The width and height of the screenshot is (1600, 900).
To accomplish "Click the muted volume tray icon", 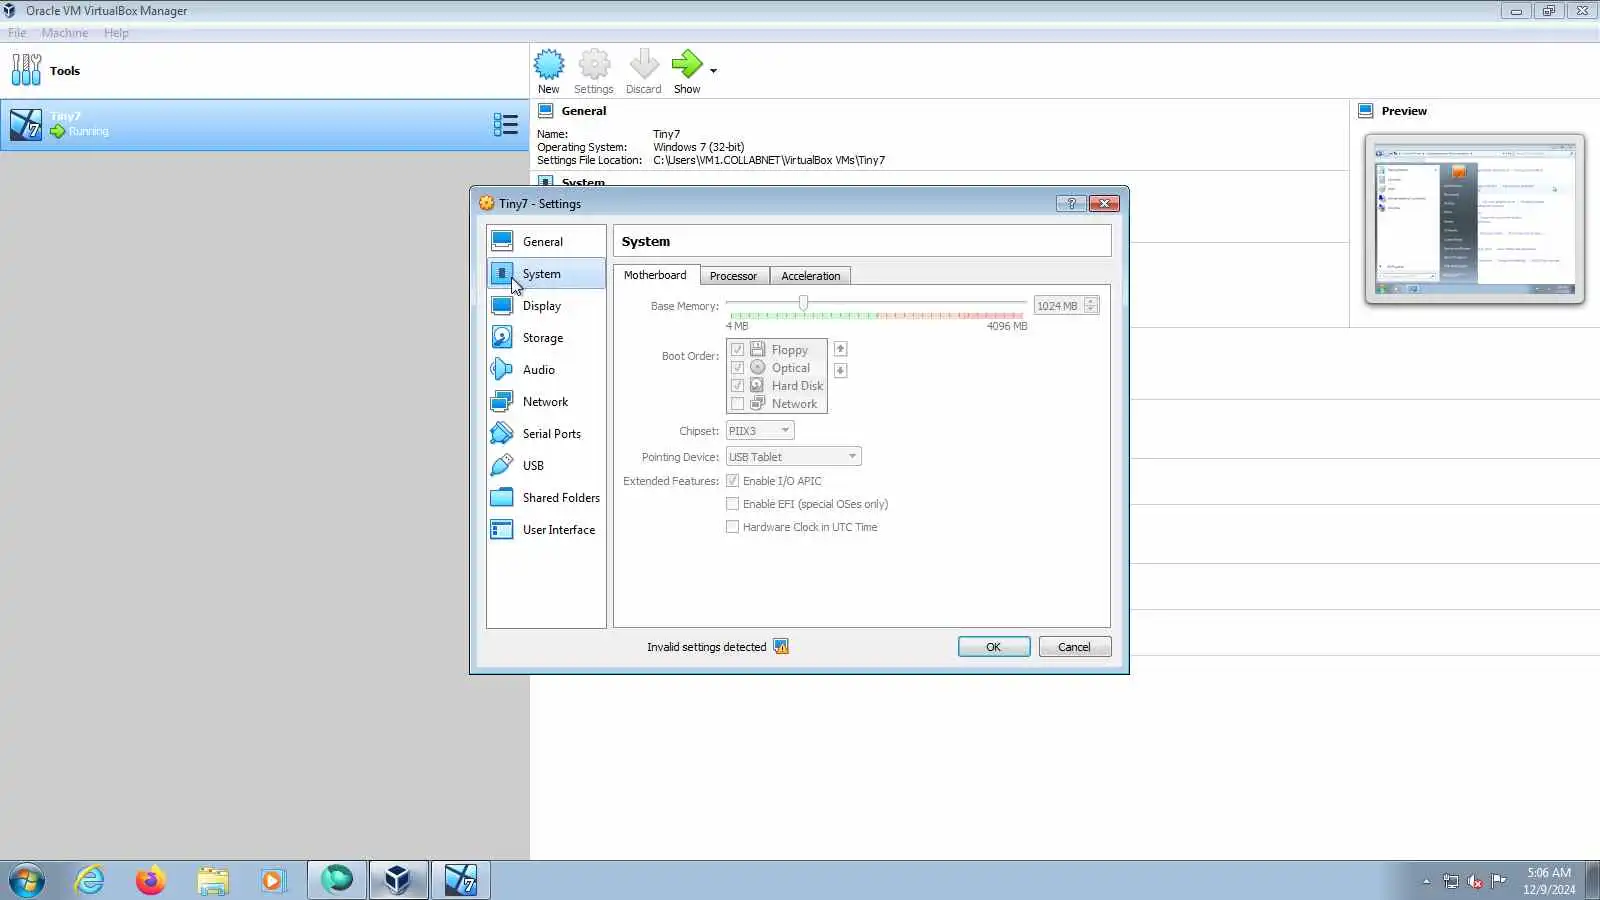I will [1475, 881].
